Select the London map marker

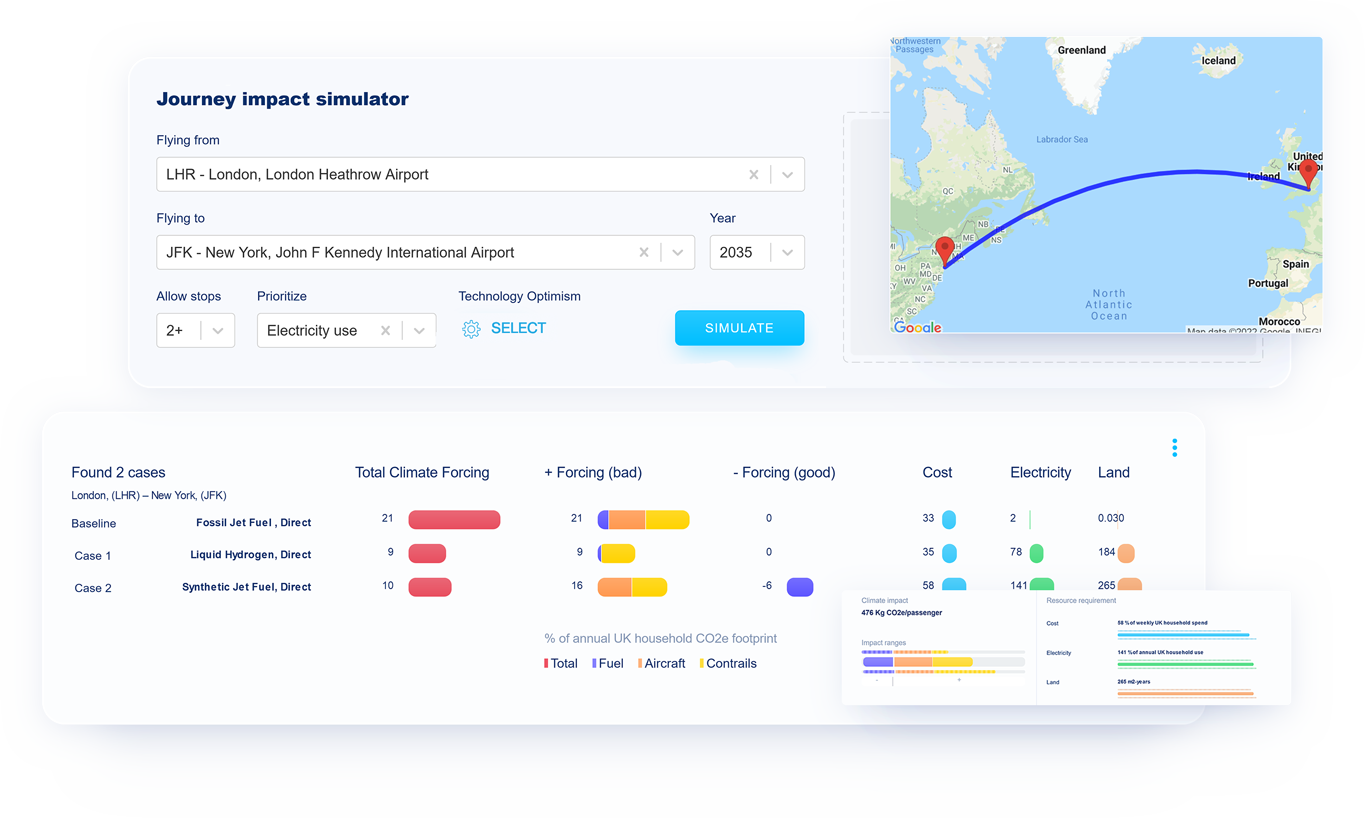click(x=1308, y=172)
